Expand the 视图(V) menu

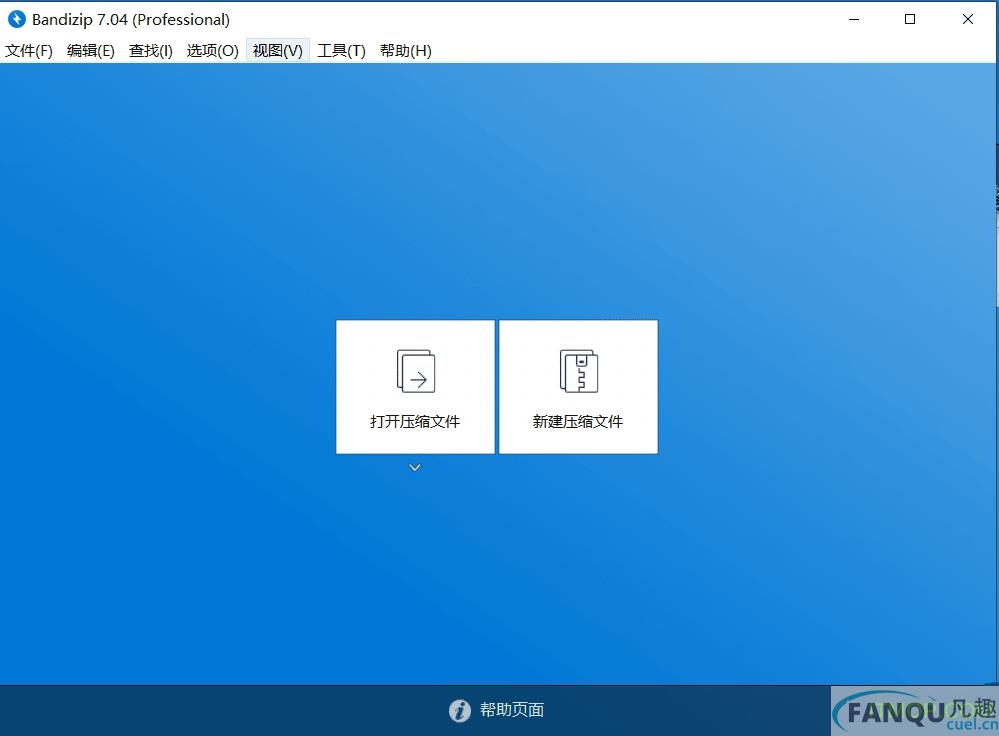point(277,51)
